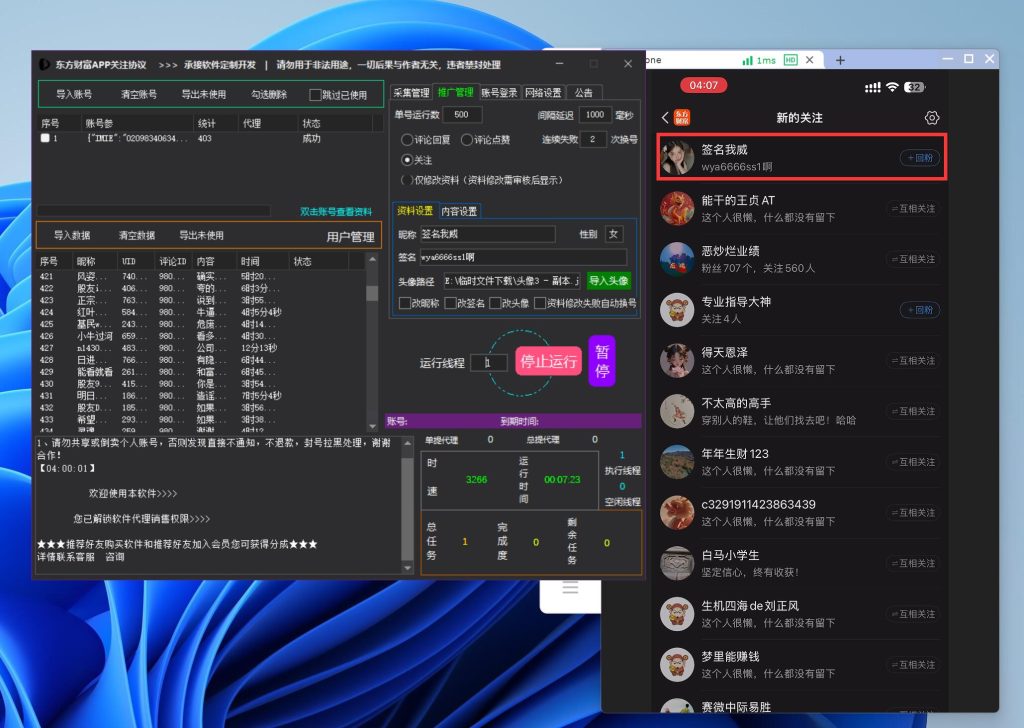The height and width of the screenshot is (728, 1024).
Task: Tick the 改昵称 checkbox
Action: [x=404, y=303]
